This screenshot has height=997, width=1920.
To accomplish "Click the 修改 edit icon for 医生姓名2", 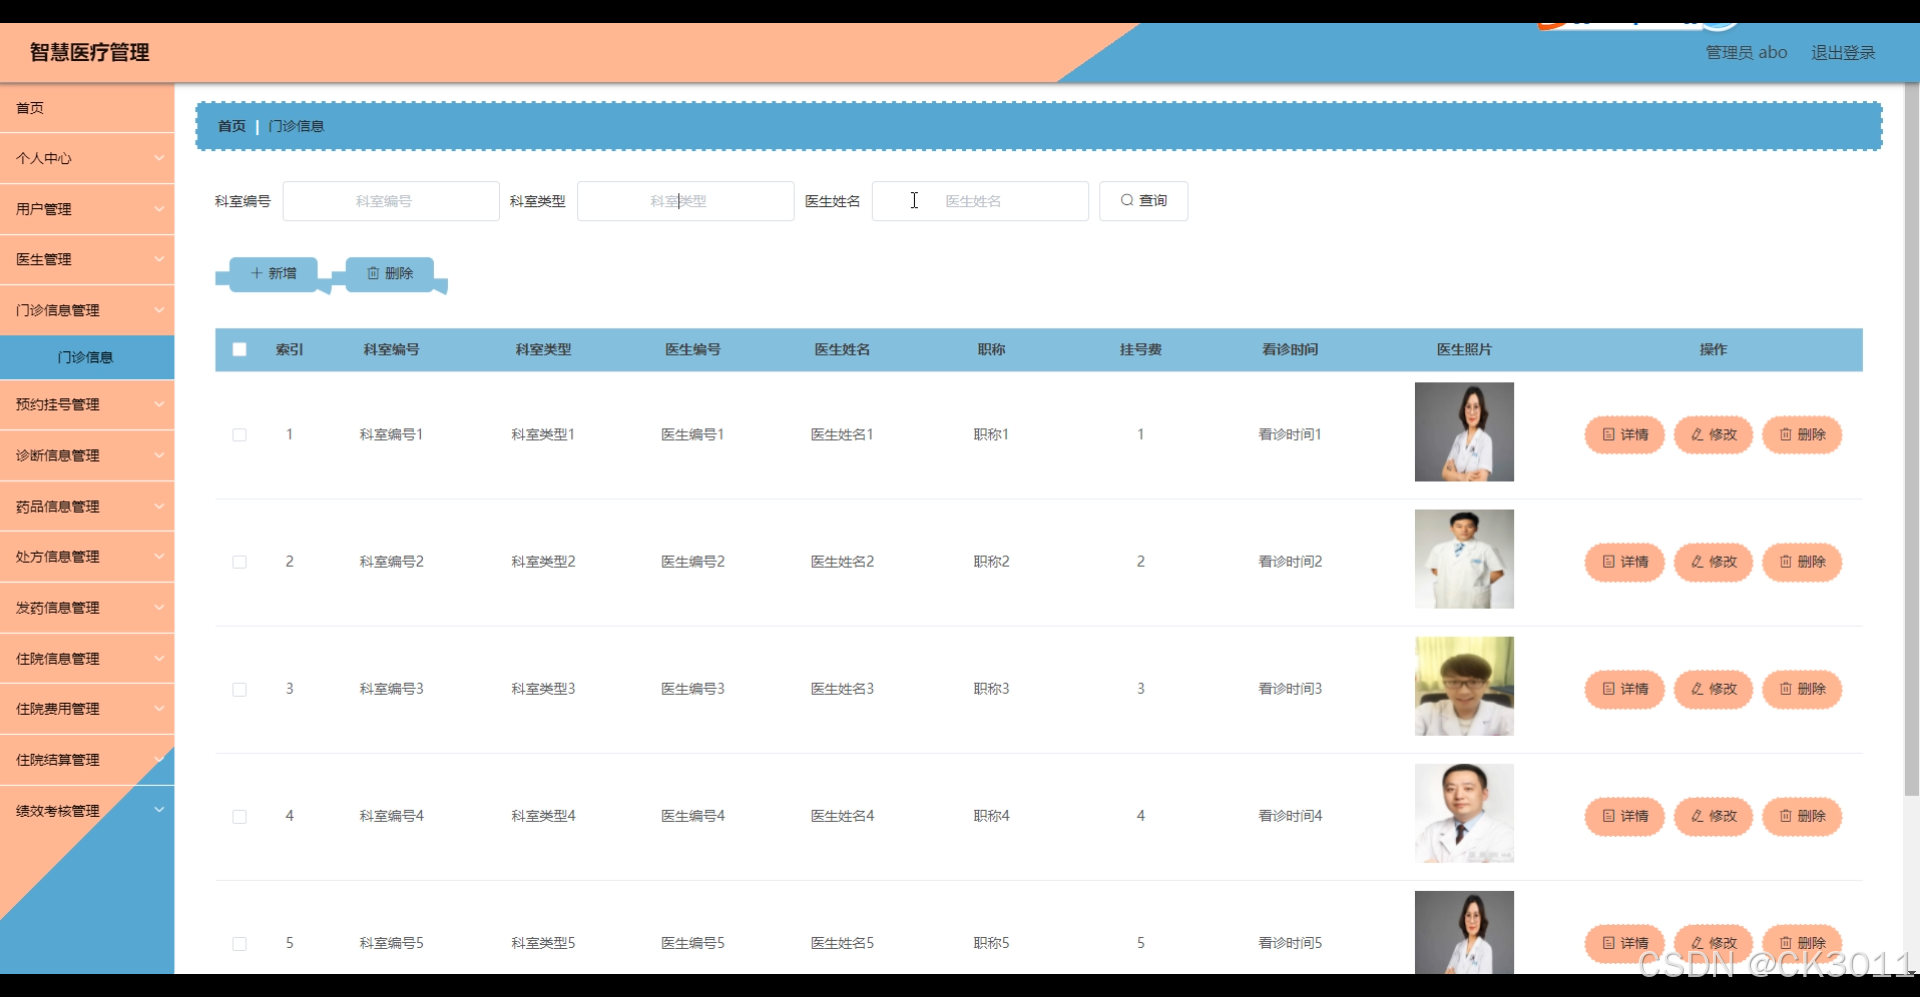I will (x=1695, y=562).
